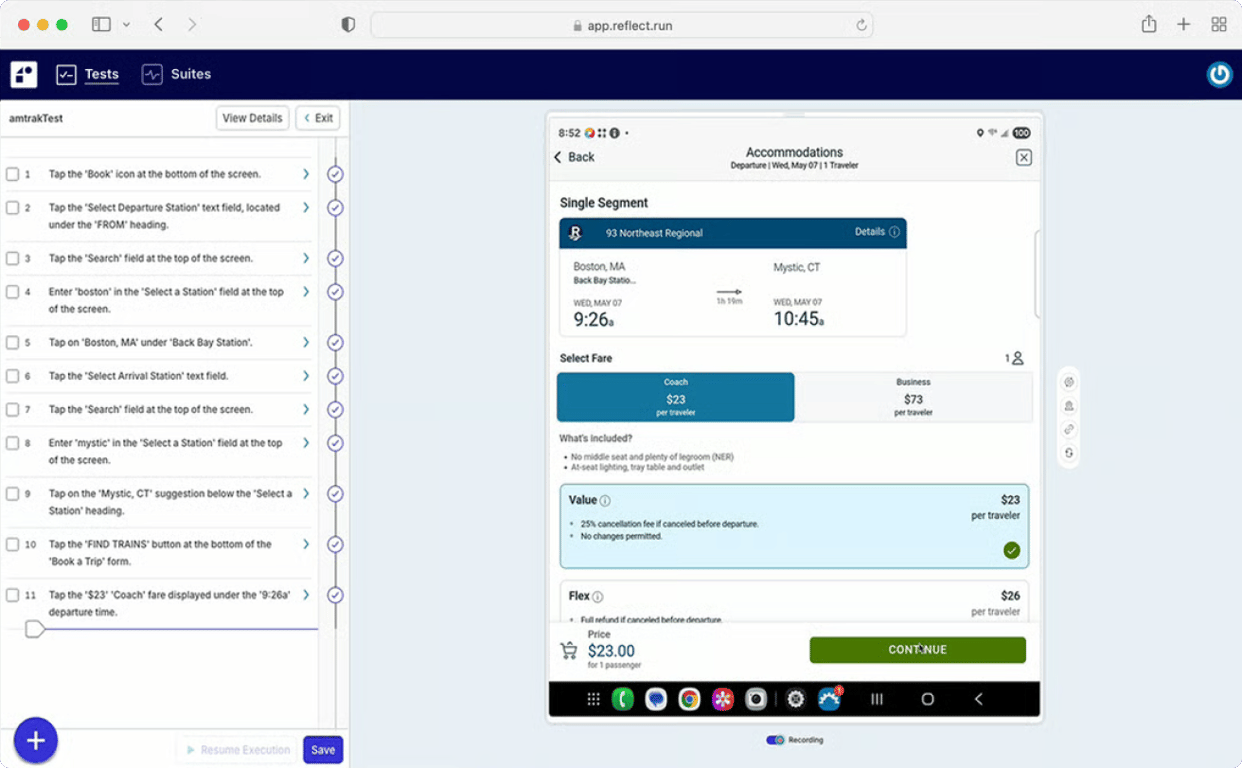The height and width of the screenshot is (768, 1242).
Task: Open the Tests tab
Action: [88, 74]
